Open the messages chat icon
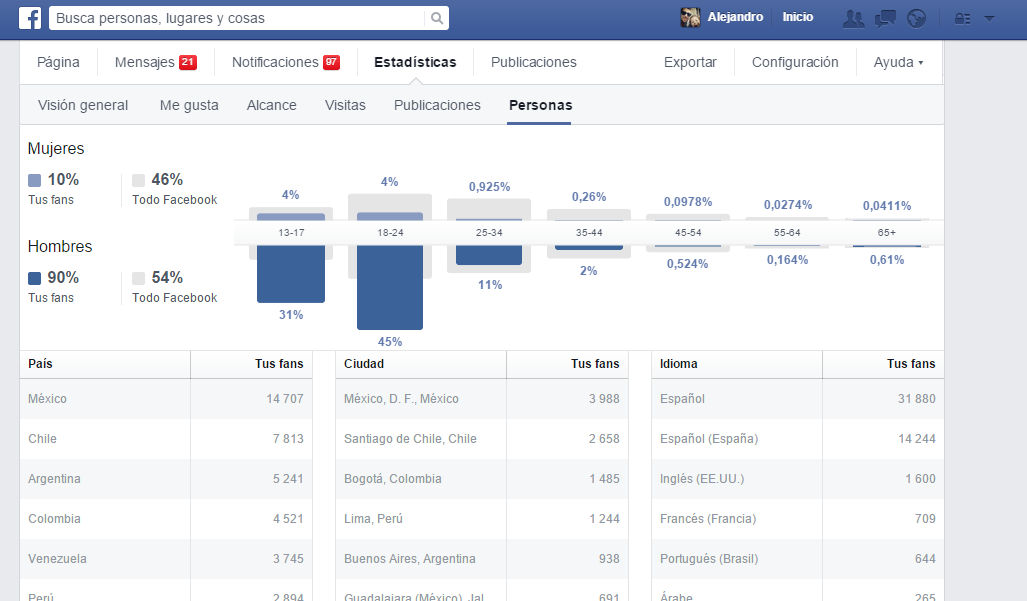This screenshot has height=601, width=1027. click(885, 18)
